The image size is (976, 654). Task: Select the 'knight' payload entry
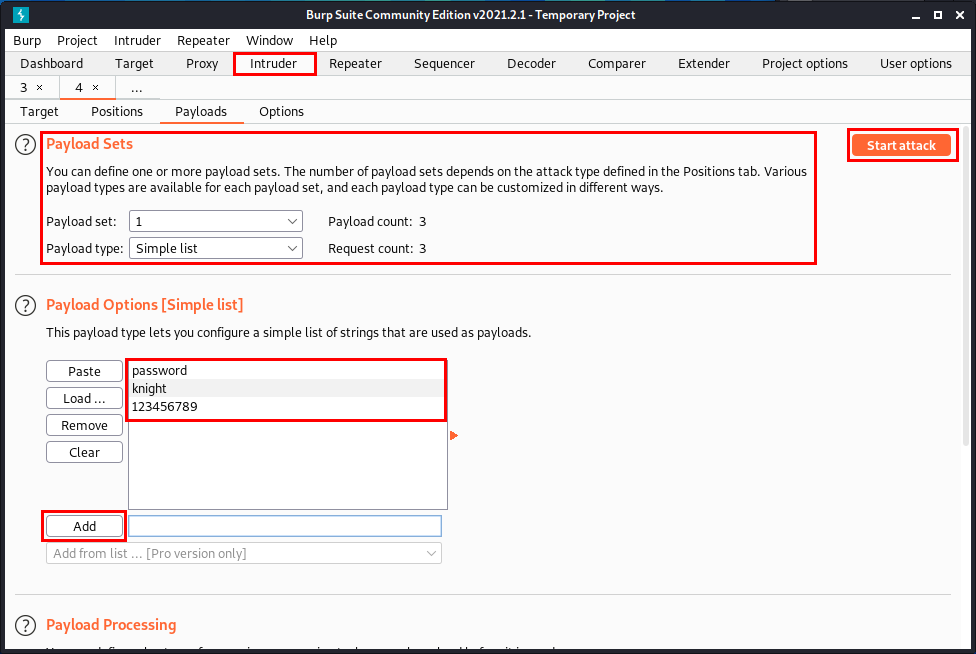(288, 388)
